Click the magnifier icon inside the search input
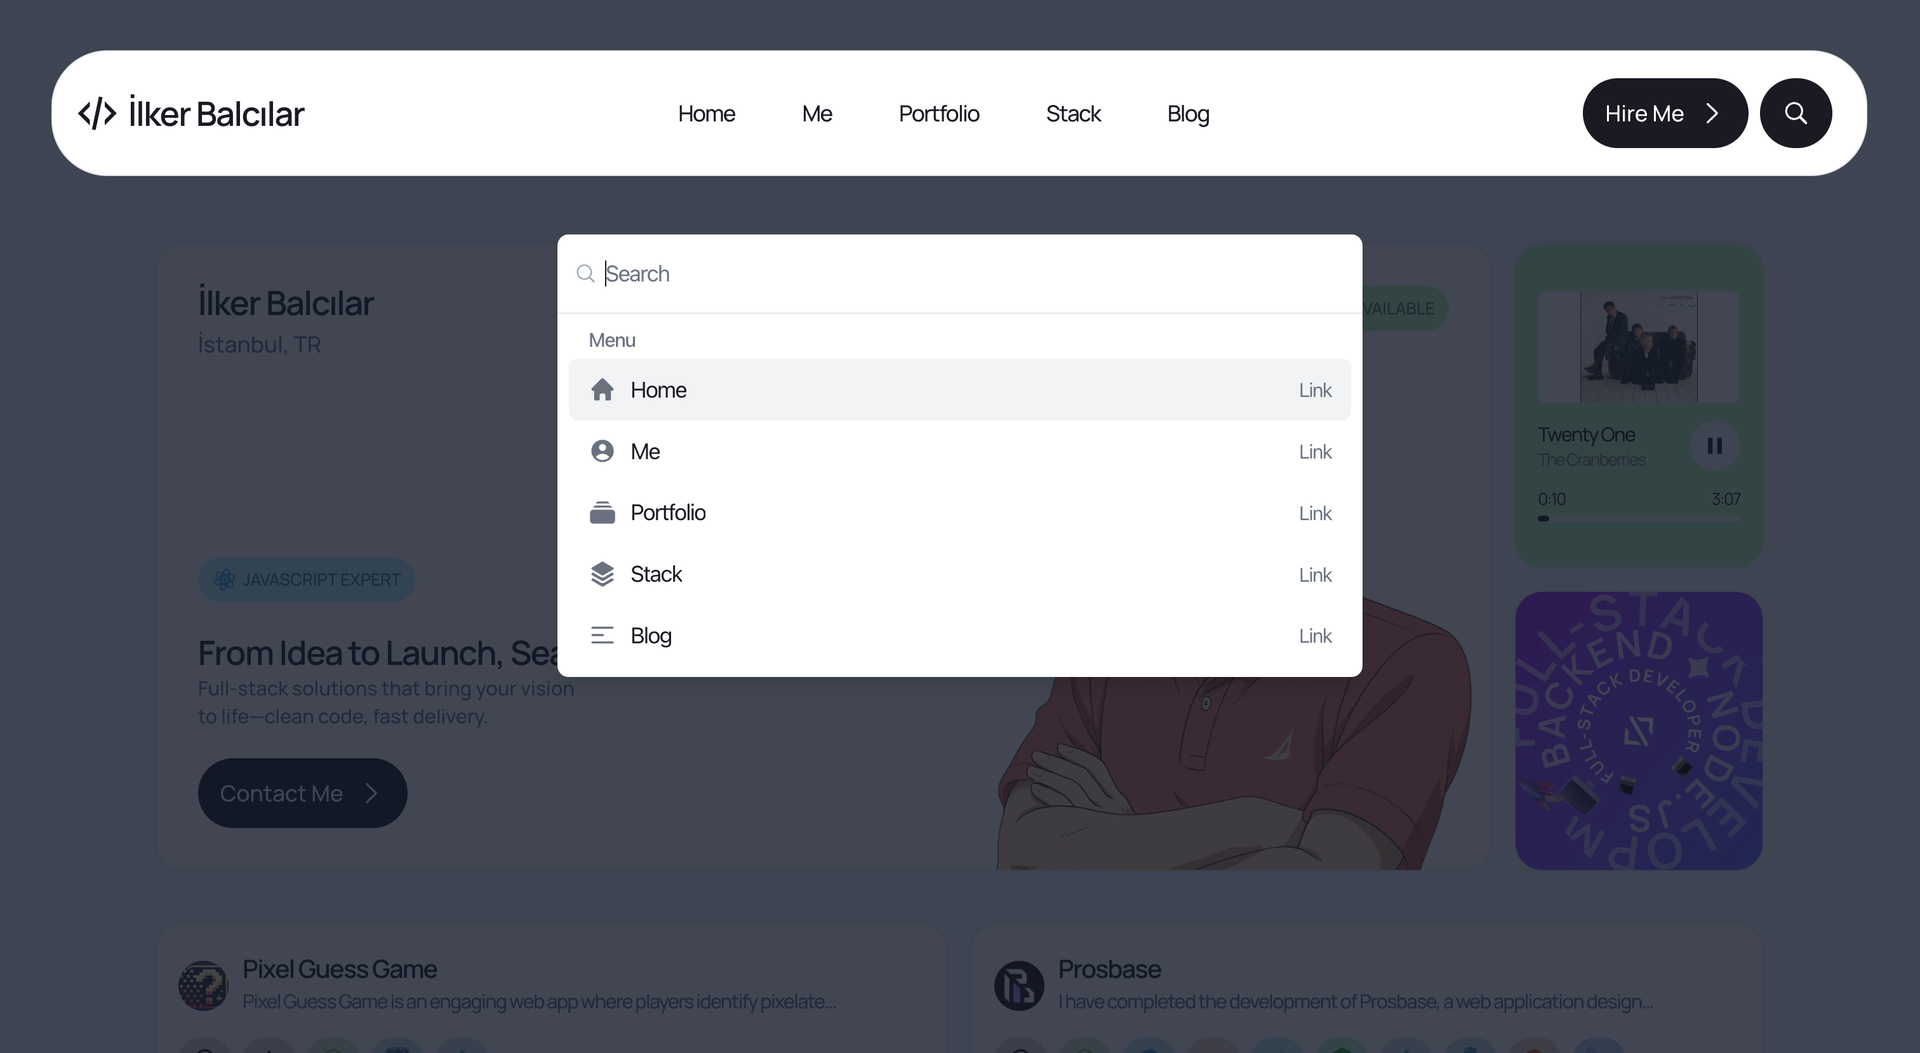This screenshot has height=1053, width=1920. (586, 274)
